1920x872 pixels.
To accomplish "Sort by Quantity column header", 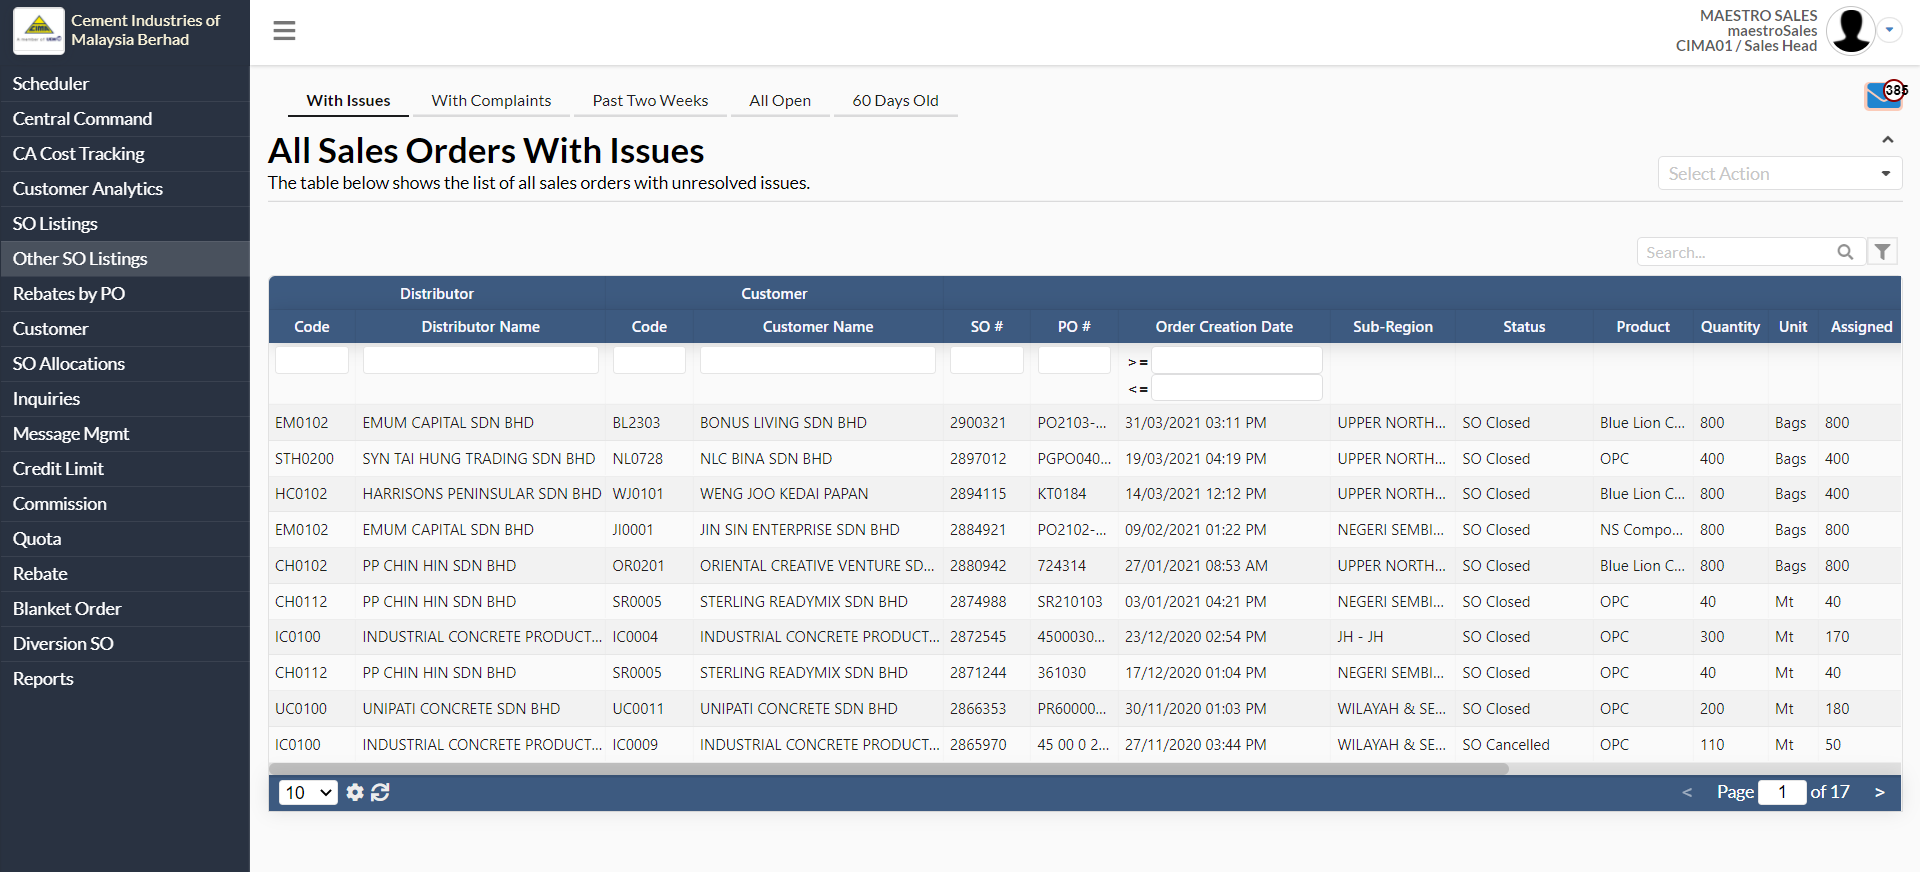I will point(1730,327).
